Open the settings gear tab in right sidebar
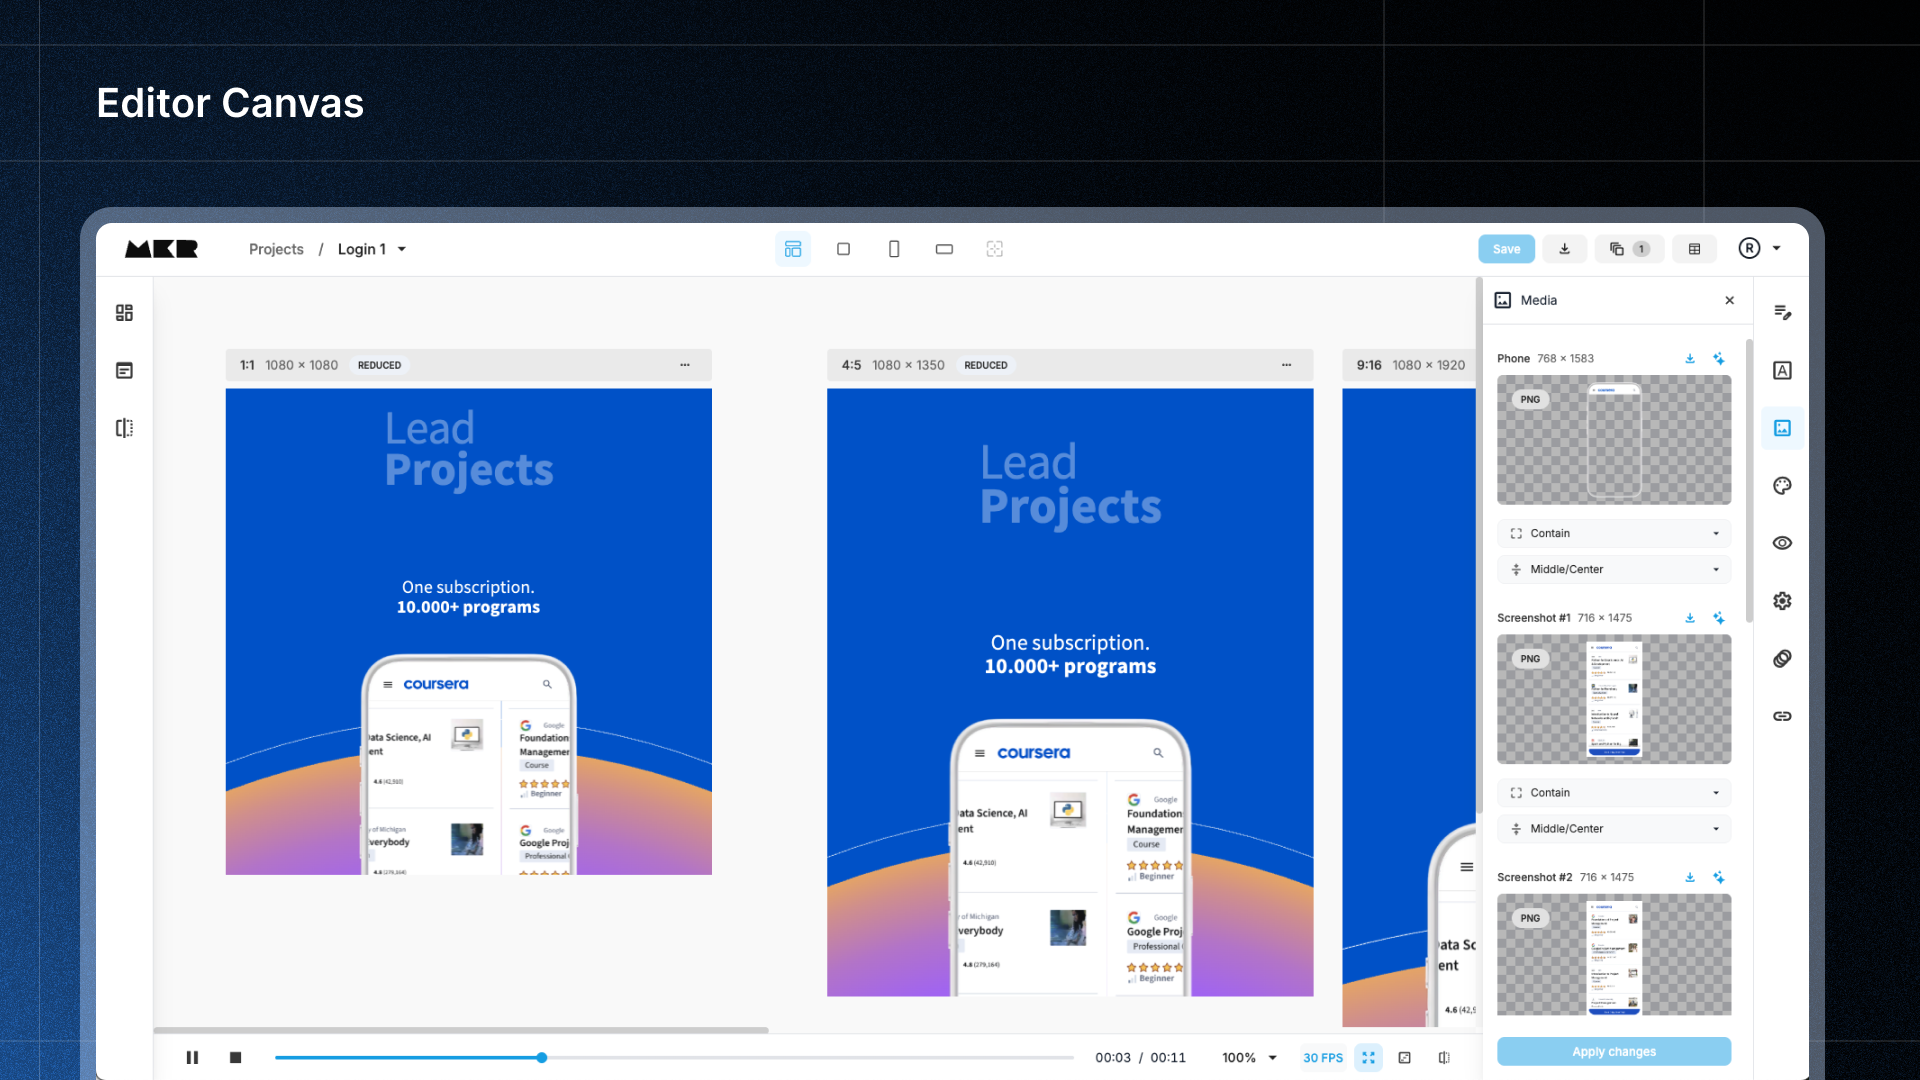Screen dimensions: 1920x1080 click(x=1782, y=601)
